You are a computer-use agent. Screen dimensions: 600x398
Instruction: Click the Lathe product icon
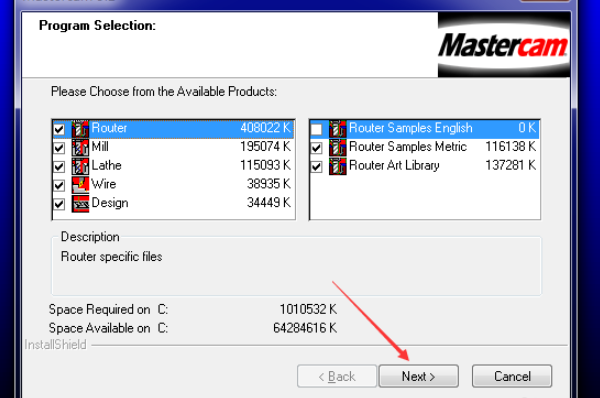pos(80,166)
